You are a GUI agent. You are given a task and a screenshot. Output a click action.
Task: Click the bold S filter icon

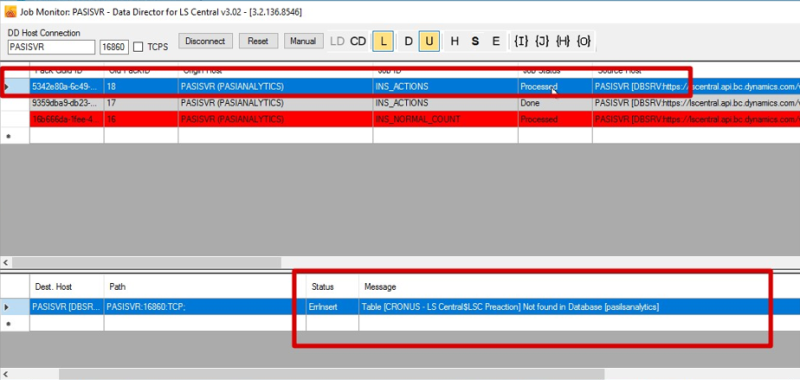pos(475,41)
